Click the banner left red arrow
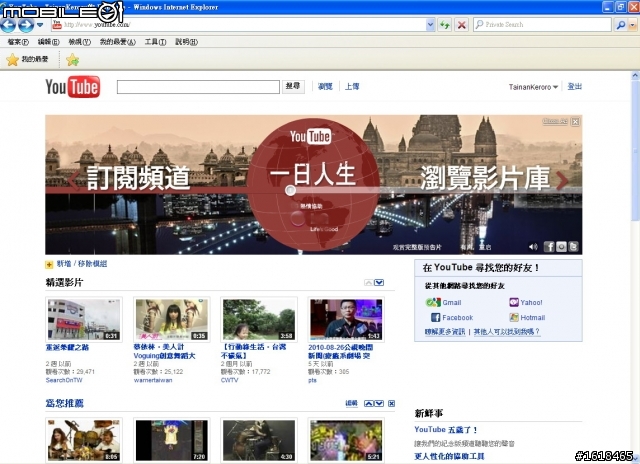The width and height of the screenshot is (640, 464). point(74,180)
